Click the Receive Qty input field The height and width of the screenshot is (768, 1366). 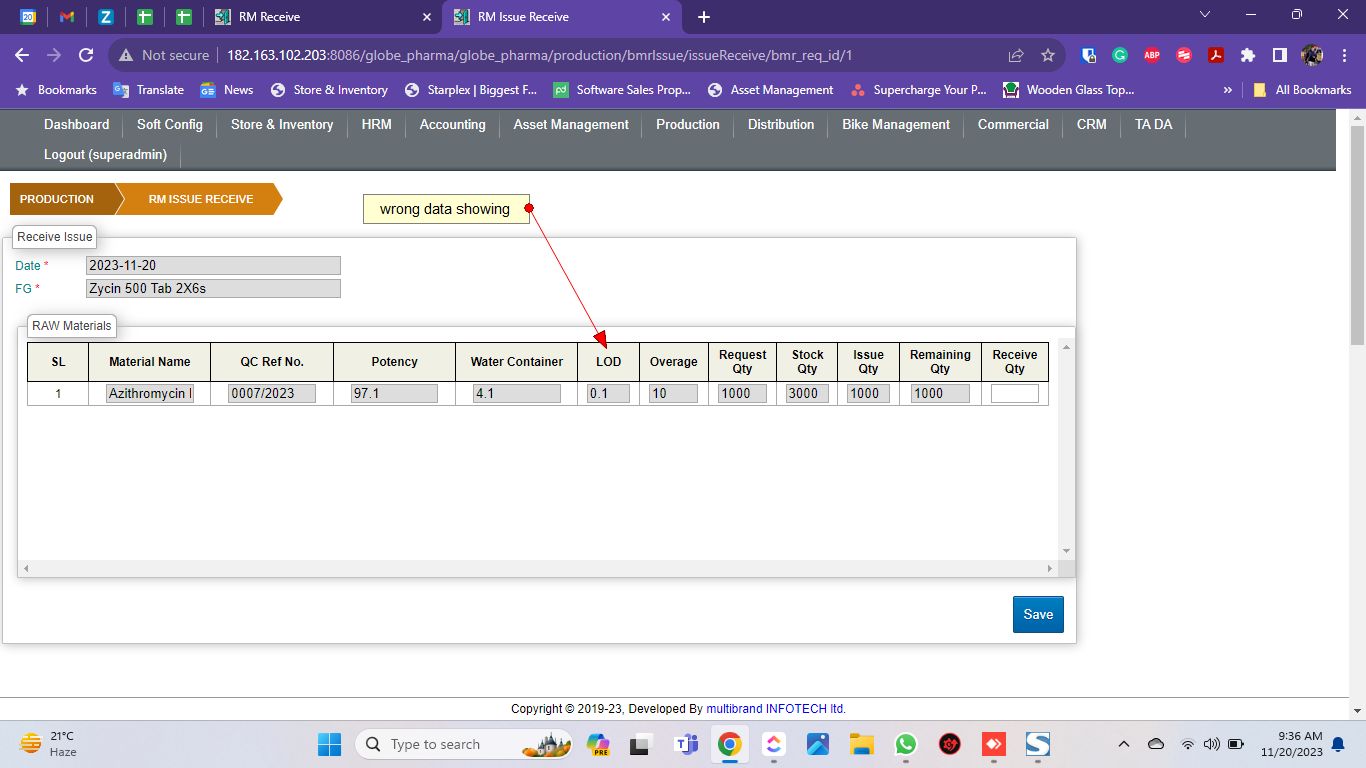[x=1014, y=394]
